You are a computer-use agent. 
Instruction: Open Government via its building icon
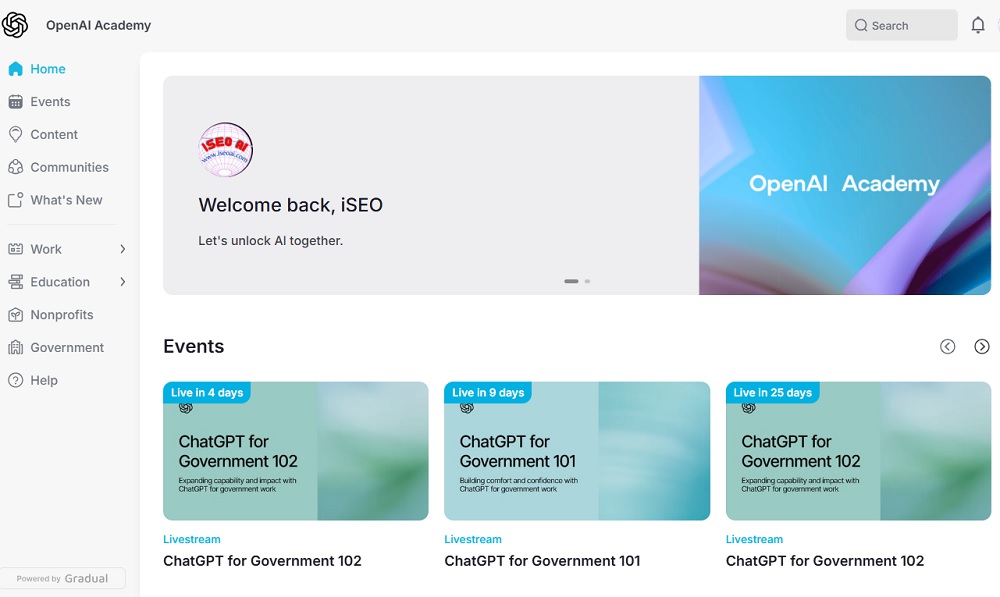pyautogui.click(x=14, y=347)
